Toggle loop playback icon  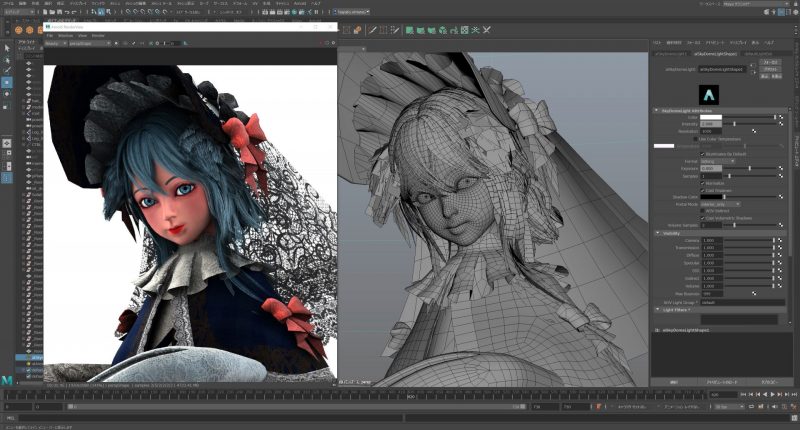coord(752,407)
